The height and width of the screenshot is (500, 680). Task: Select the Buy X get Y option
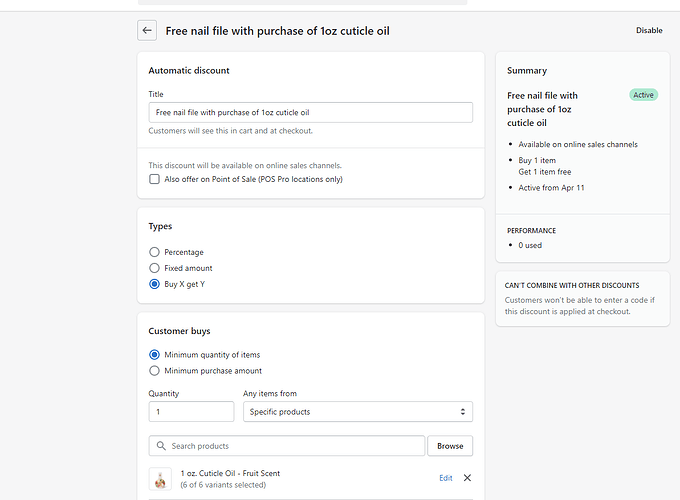click(154, 284)
